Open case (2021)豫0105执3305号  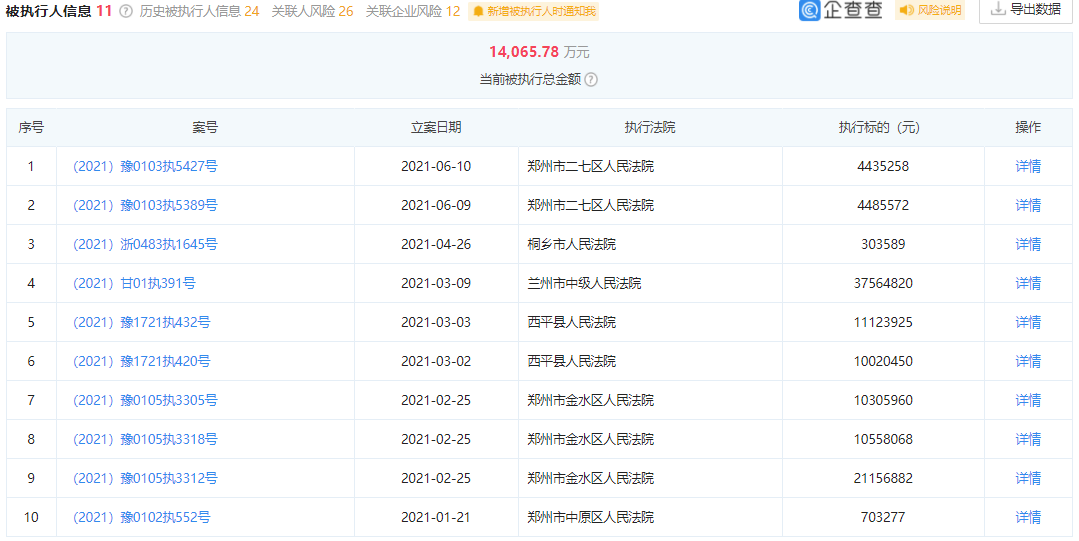point(145,400)
